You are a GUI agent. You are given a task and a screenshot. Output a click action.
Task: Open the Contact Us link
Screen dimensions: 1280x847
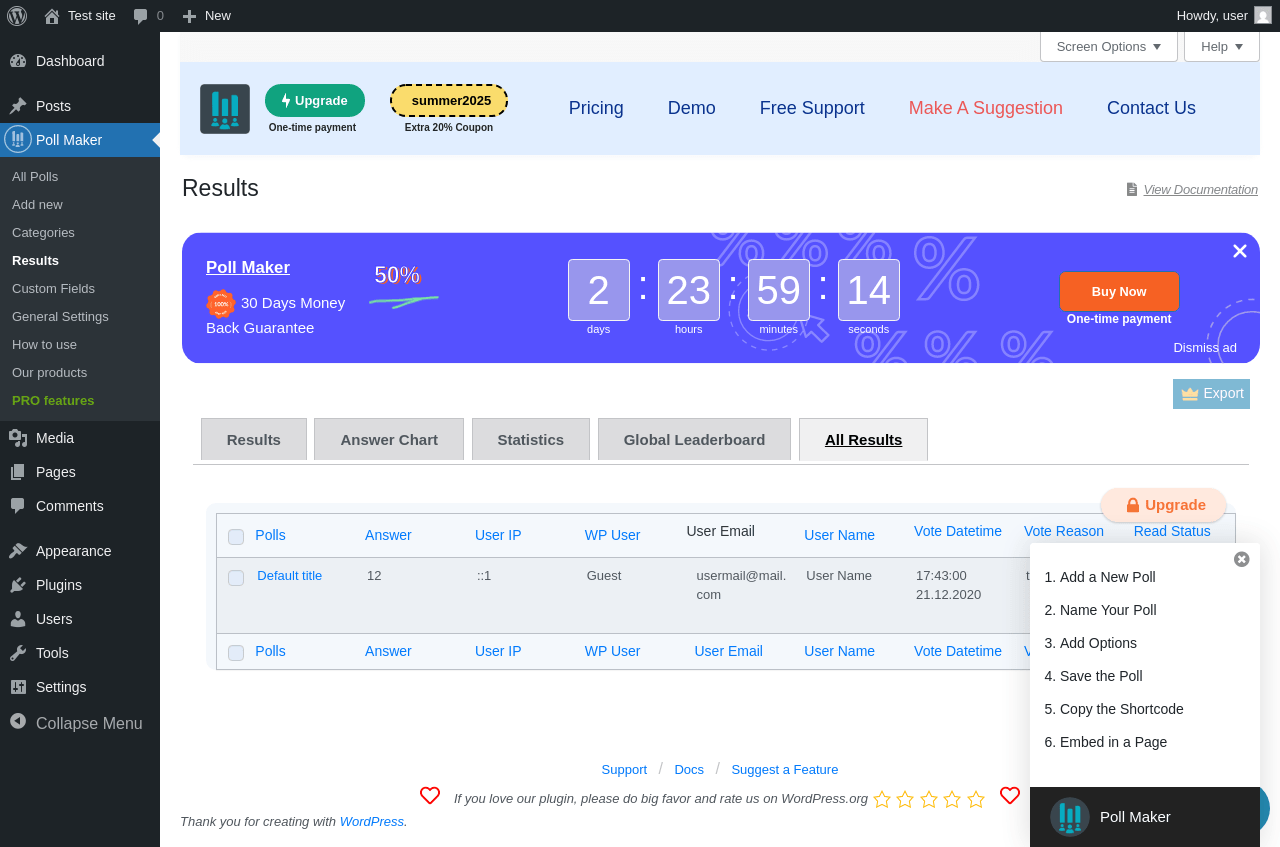coord(1151,108)
